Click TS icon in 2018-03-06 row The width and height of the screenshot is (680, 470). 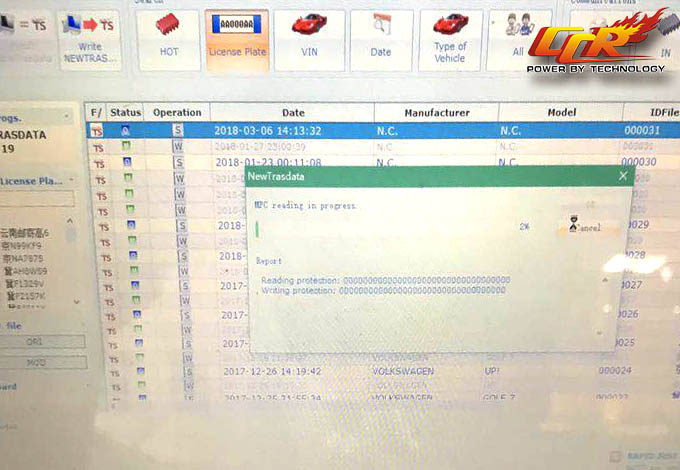(97, 131)
